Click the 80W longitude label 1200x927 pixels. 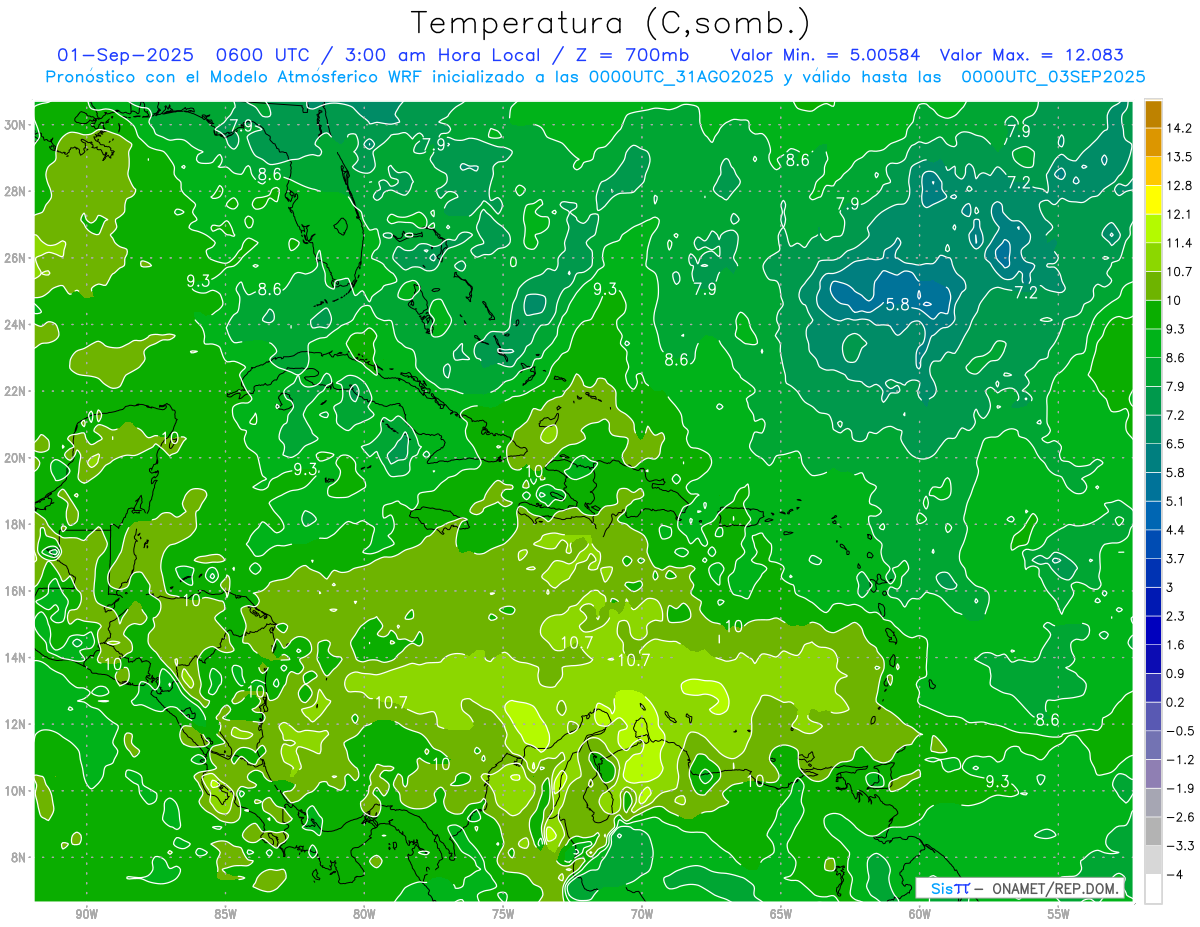pos(364,914)
